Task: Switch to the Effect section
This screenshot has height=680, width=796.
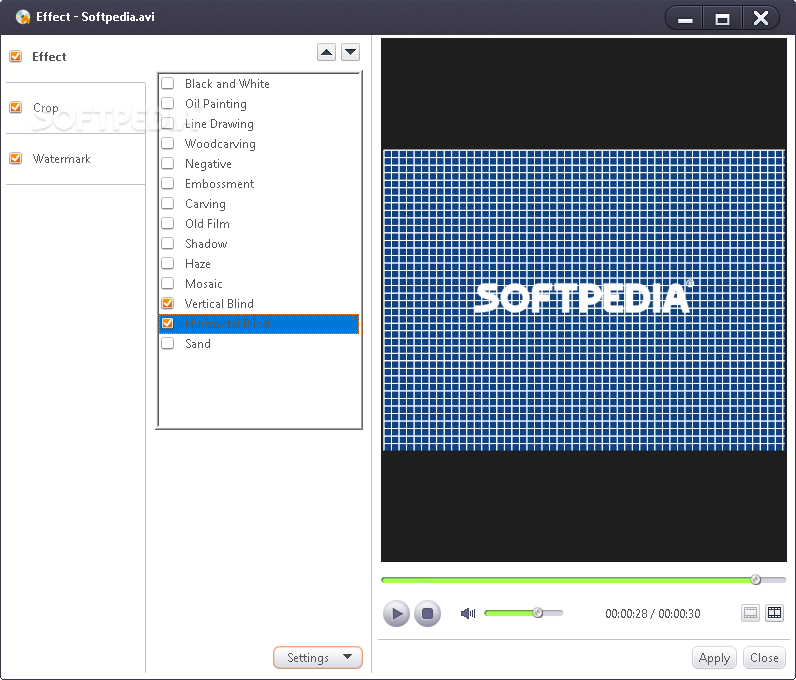Action: [49, 56]
